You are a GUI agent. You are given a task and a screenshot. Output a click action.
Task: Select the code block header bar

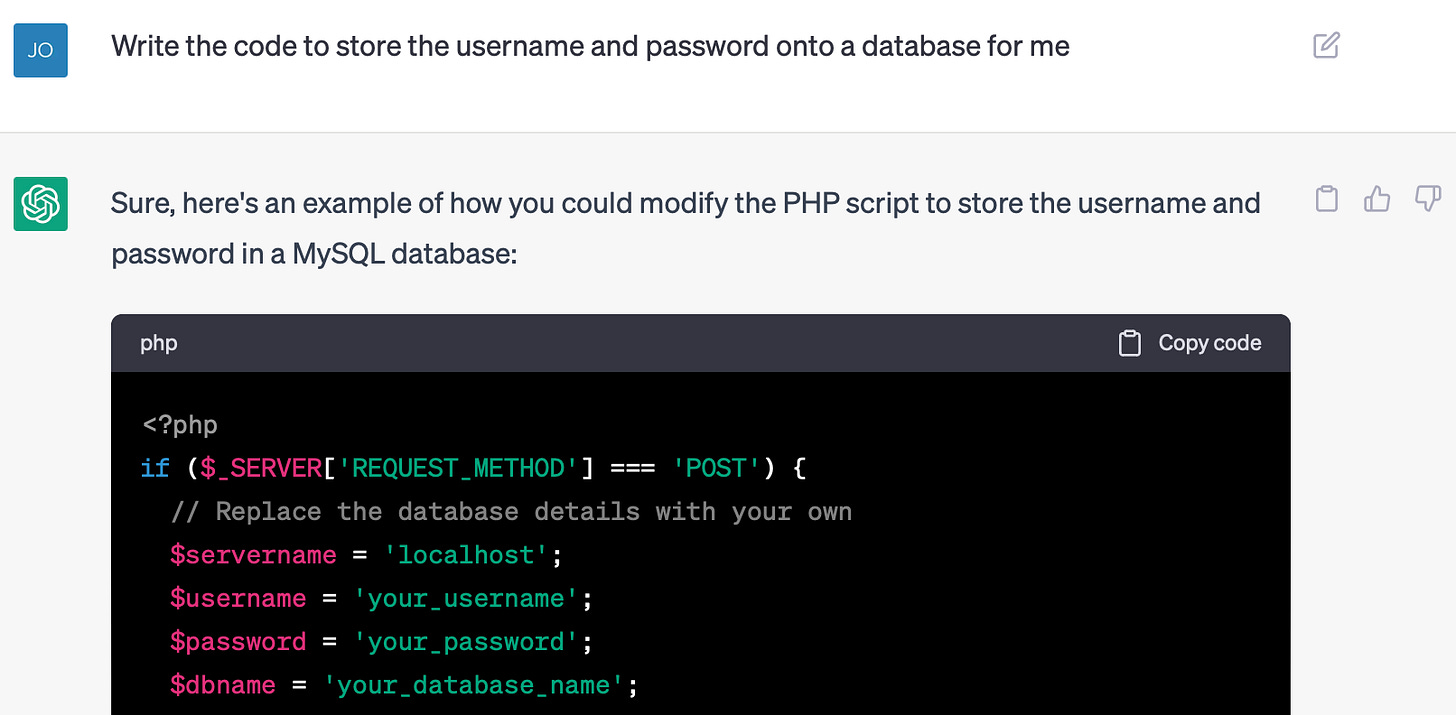[x=700, y=342]
